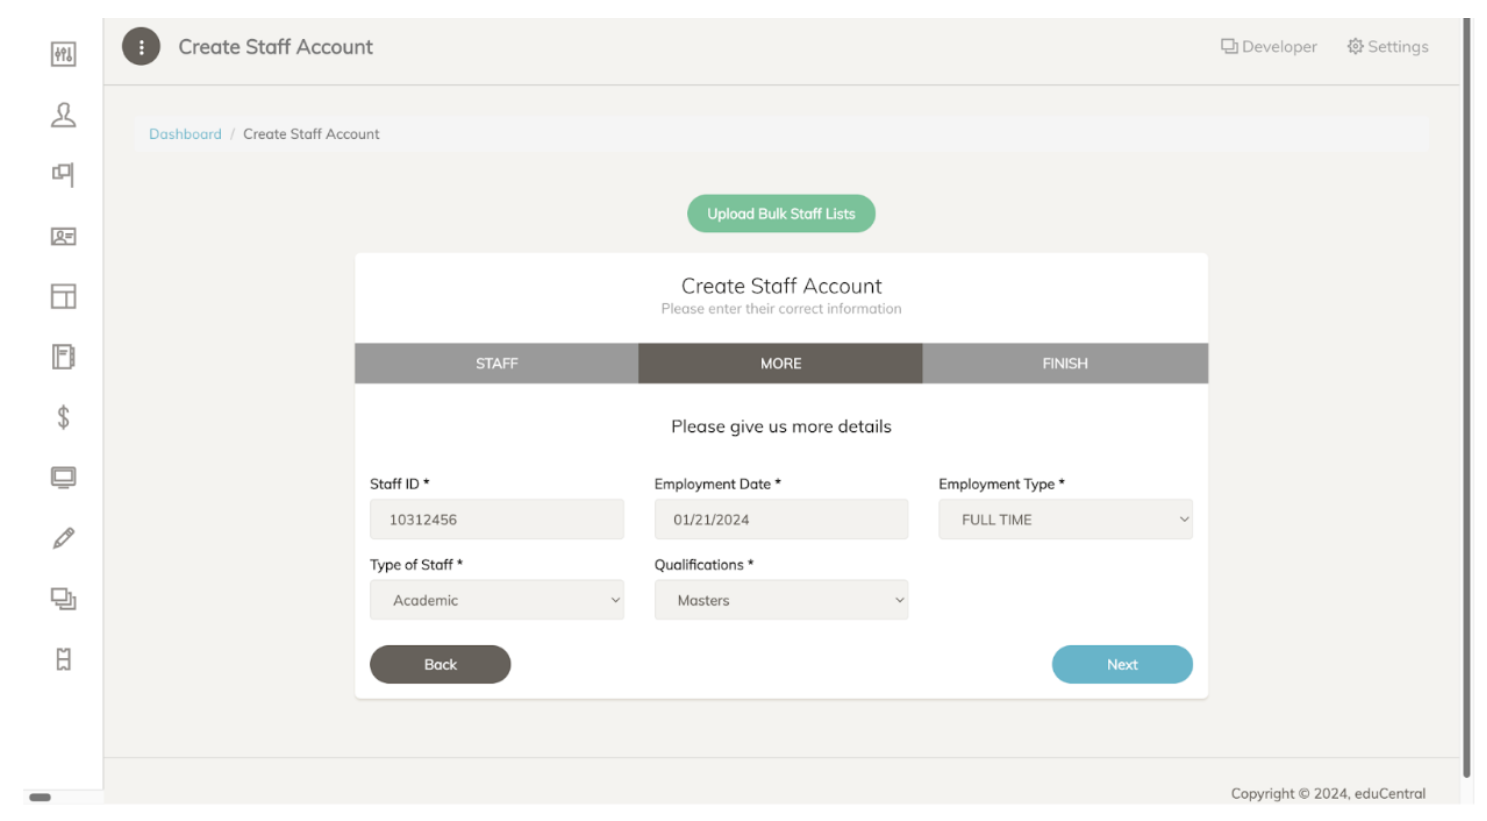Click the dollar sign finance icon
The height and width of the screenshot is (821, 1487).
pyautogui.click(x=63, y=417)
